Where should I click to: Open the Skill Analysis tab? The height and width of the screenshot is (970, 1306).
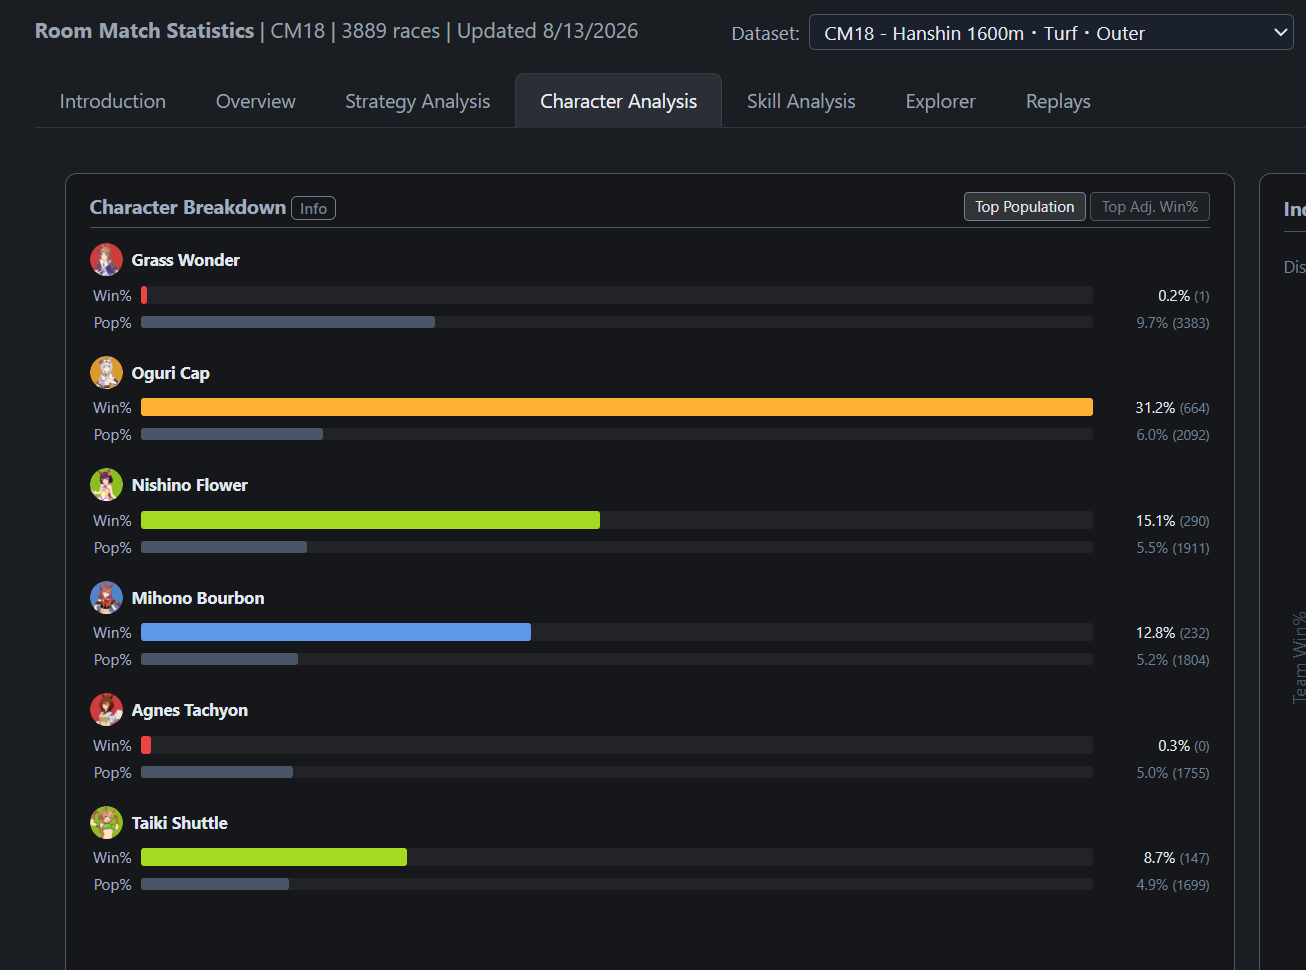tap(801, 101)
